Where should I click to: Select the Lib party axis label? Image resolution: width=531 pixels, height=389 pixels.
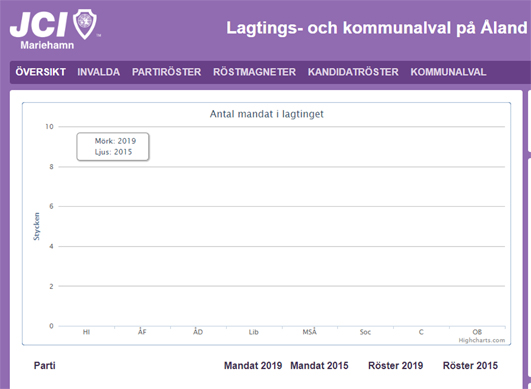pyautogui.click(x=254, y=332)
